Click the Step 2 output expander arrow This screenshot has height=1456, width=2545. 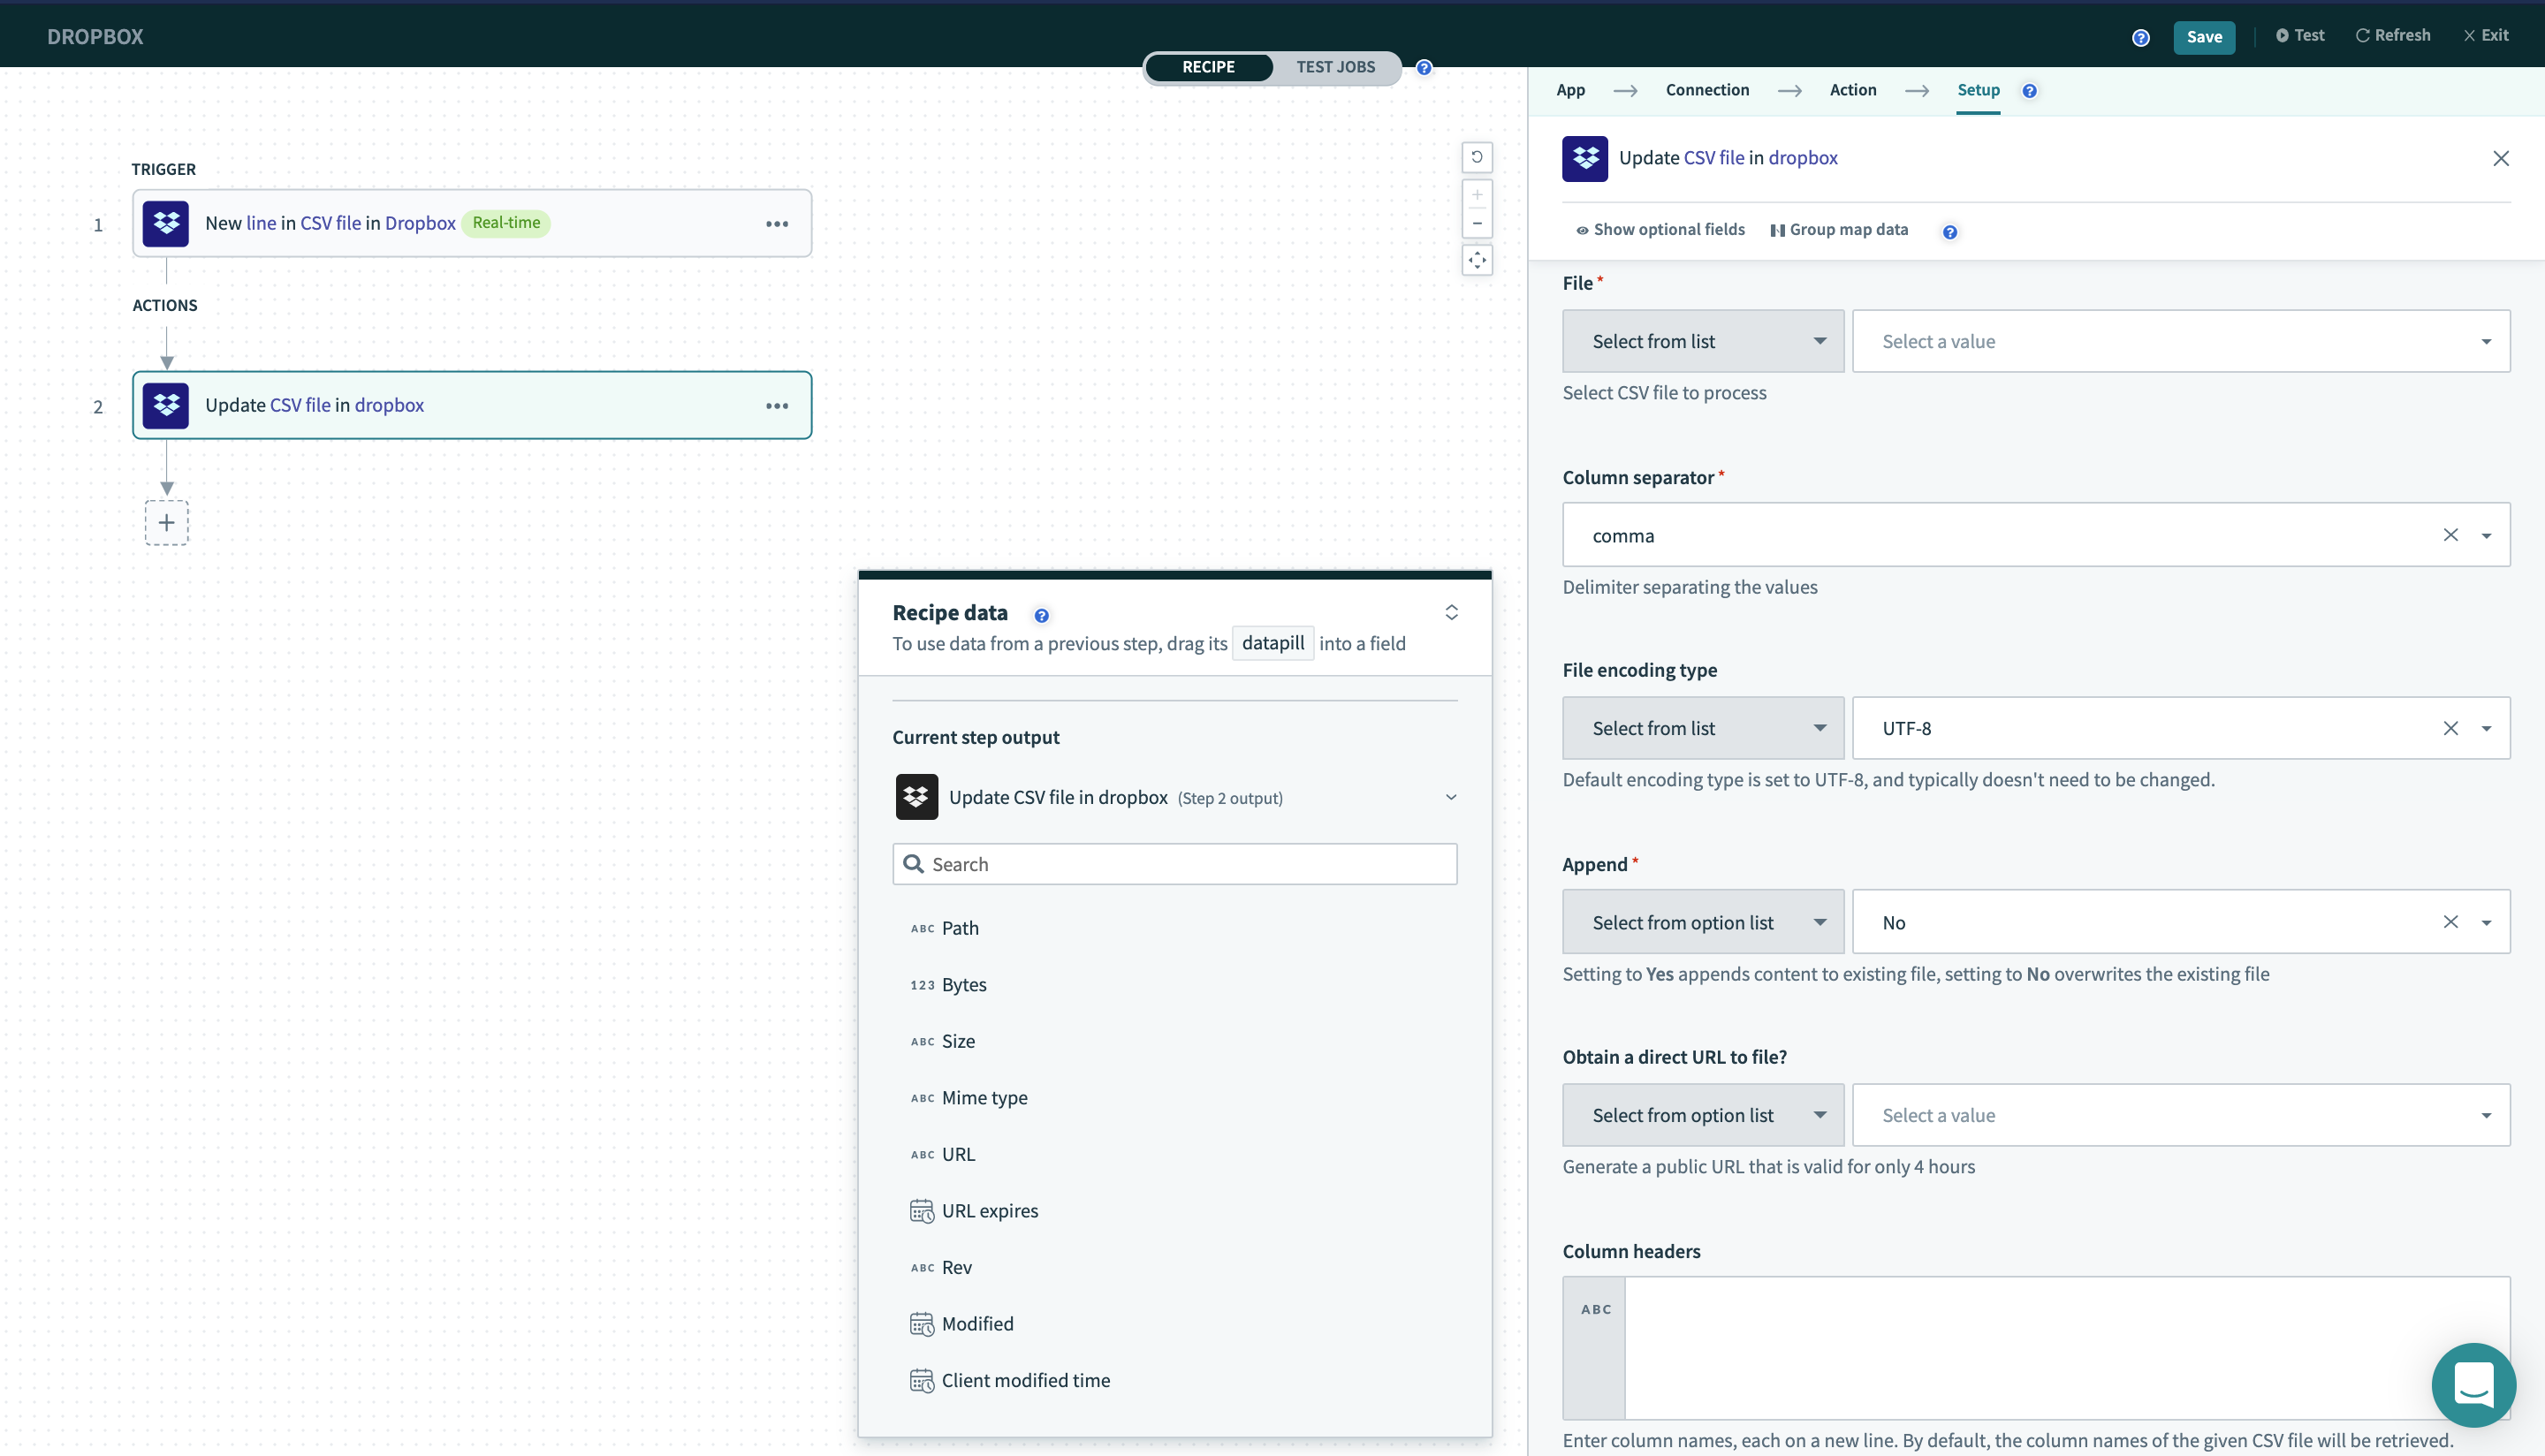tap(1451, 797)
